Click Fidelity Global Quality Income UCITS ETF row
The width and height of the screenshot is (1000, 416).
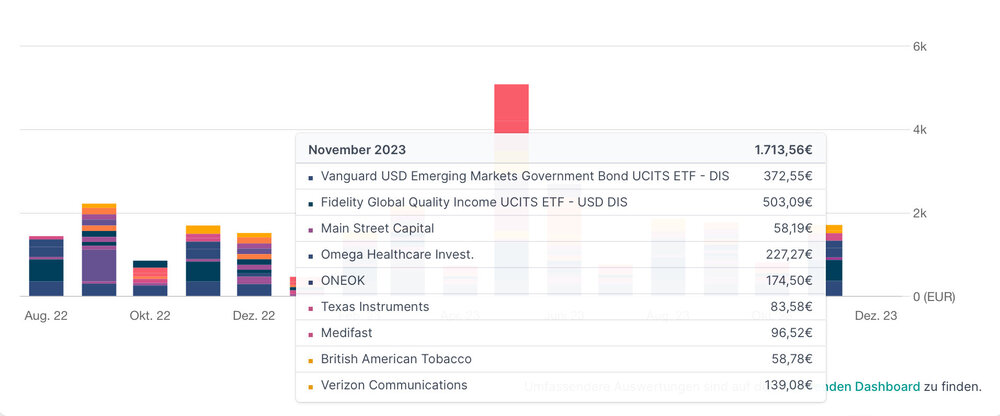474,202
